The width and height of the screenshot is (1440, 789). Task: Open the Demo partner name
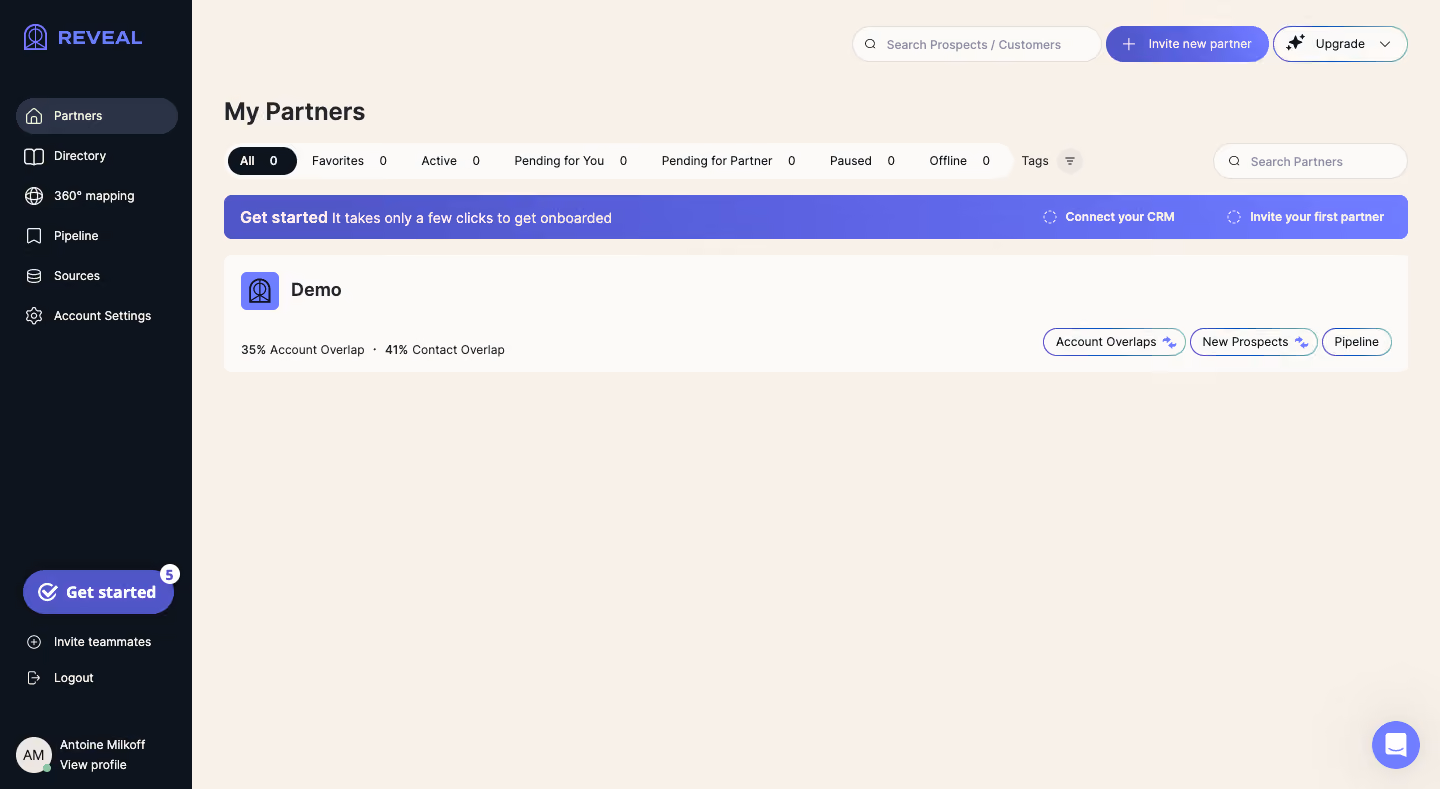316,290
